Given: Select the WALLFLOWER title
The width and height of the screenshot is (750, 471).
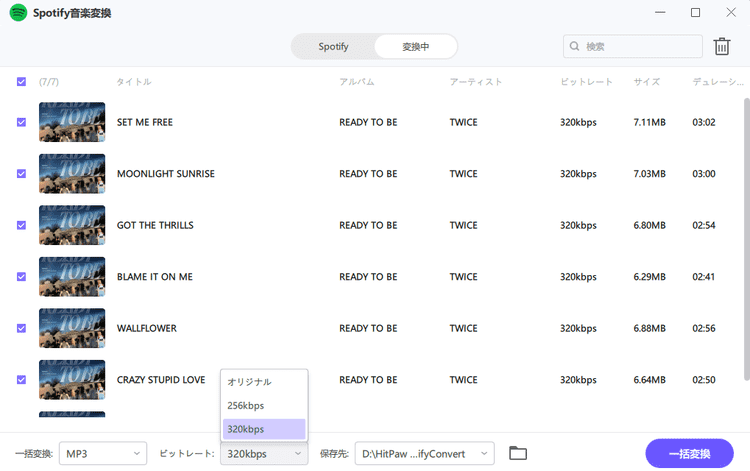Looking at the screenshot, I should click(x=147, y=328).
